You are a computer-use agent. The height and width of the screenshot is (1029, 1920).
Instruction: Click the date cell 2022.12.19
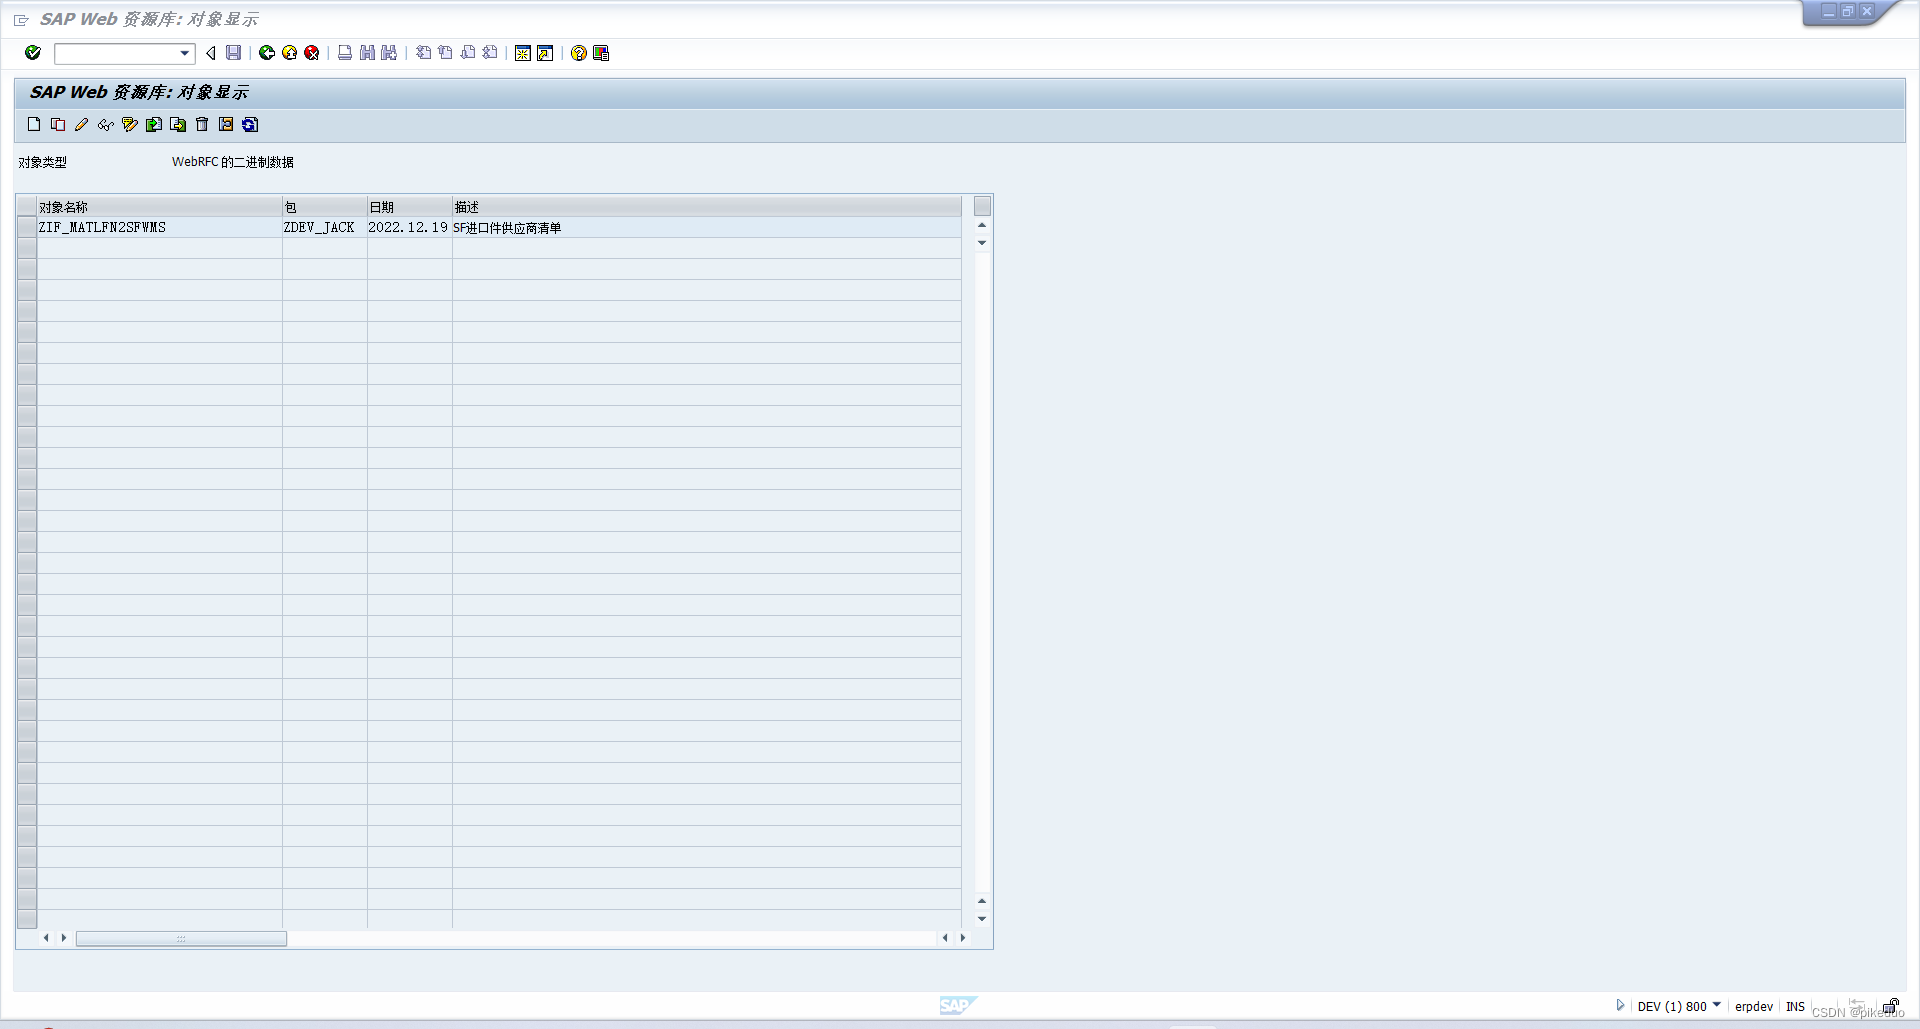click(410, 228)
